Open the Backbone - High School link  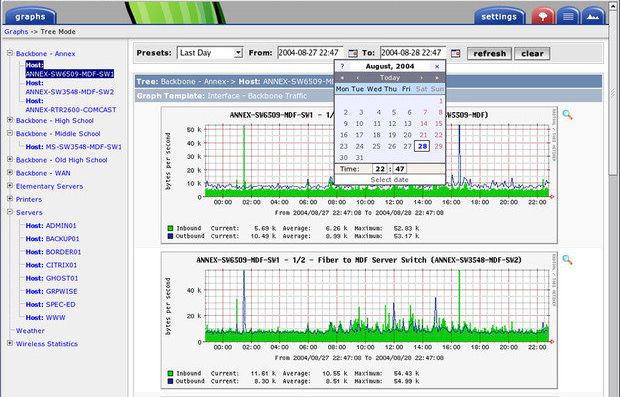pyautogui.click(x=55, y=120)
